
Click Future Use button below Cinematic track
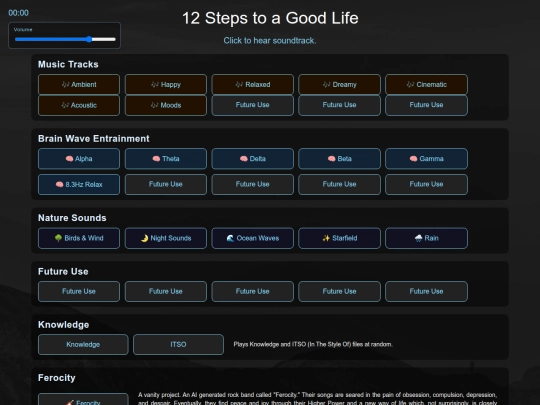(426, 105)
